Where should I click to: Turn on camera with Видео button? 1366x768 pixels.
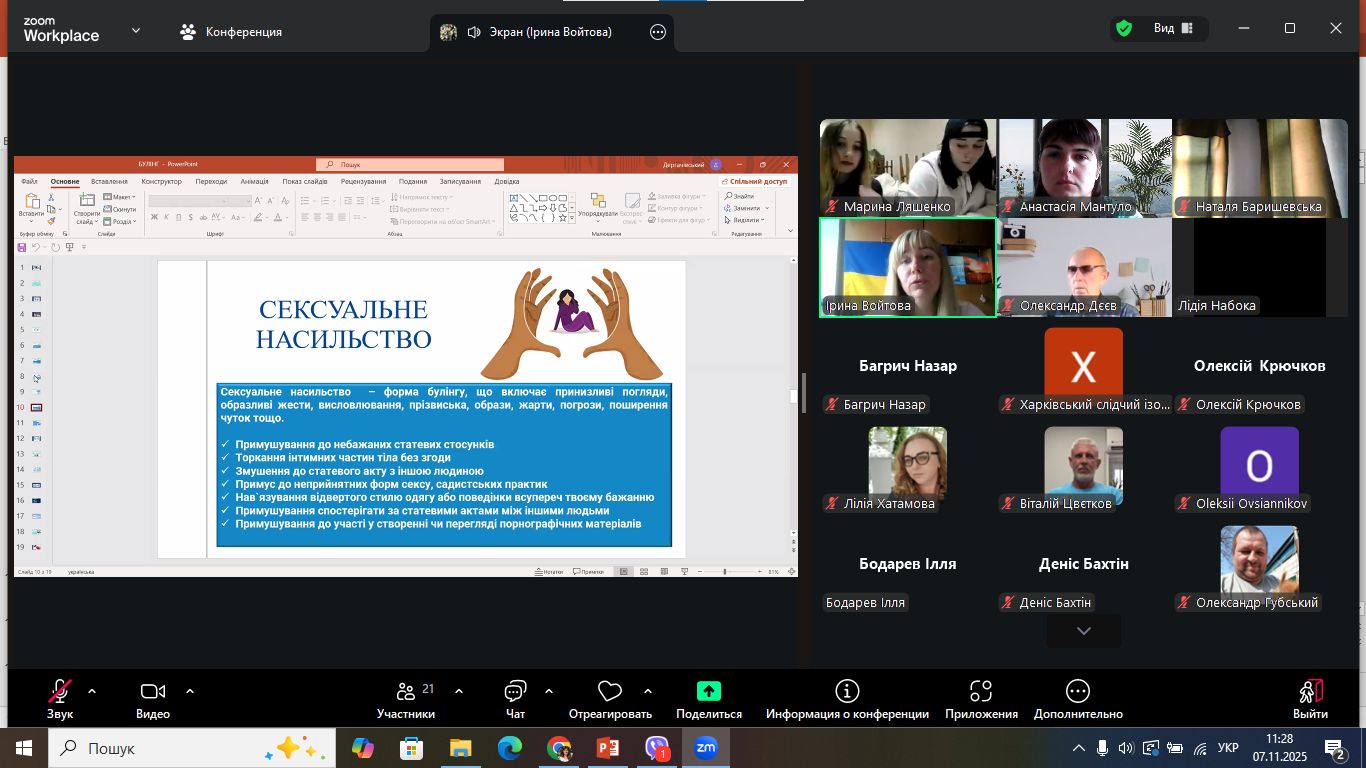click(x=153, y=692)
